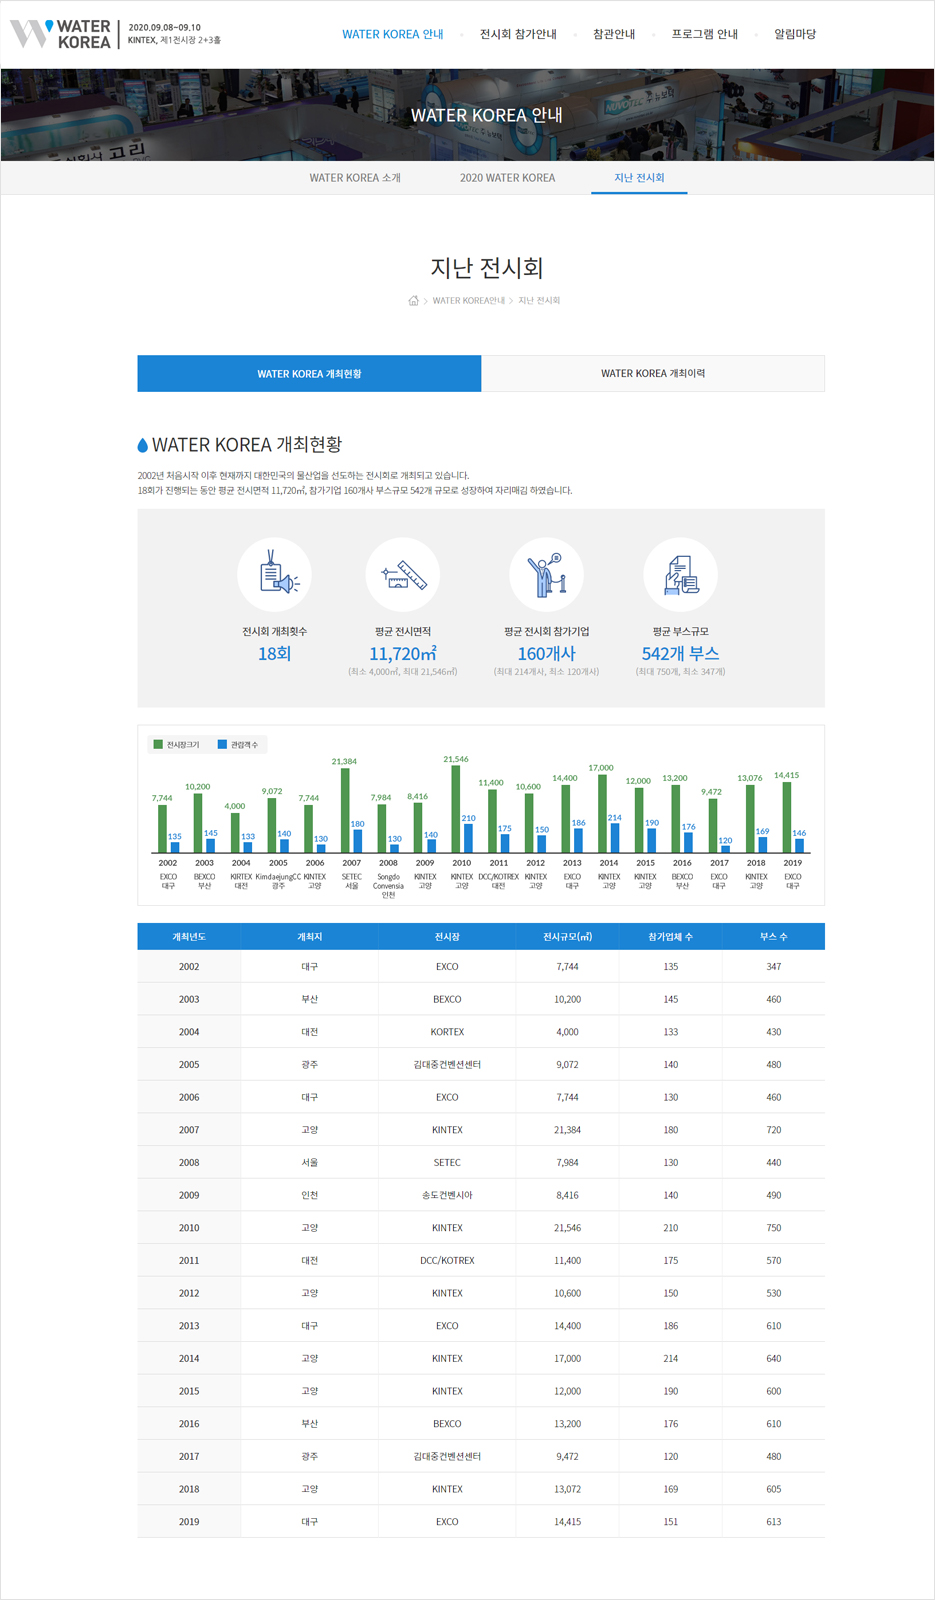Screen dimensions: 935x1600
Task: Click the 160개사 statistic value
Action: 546,654
